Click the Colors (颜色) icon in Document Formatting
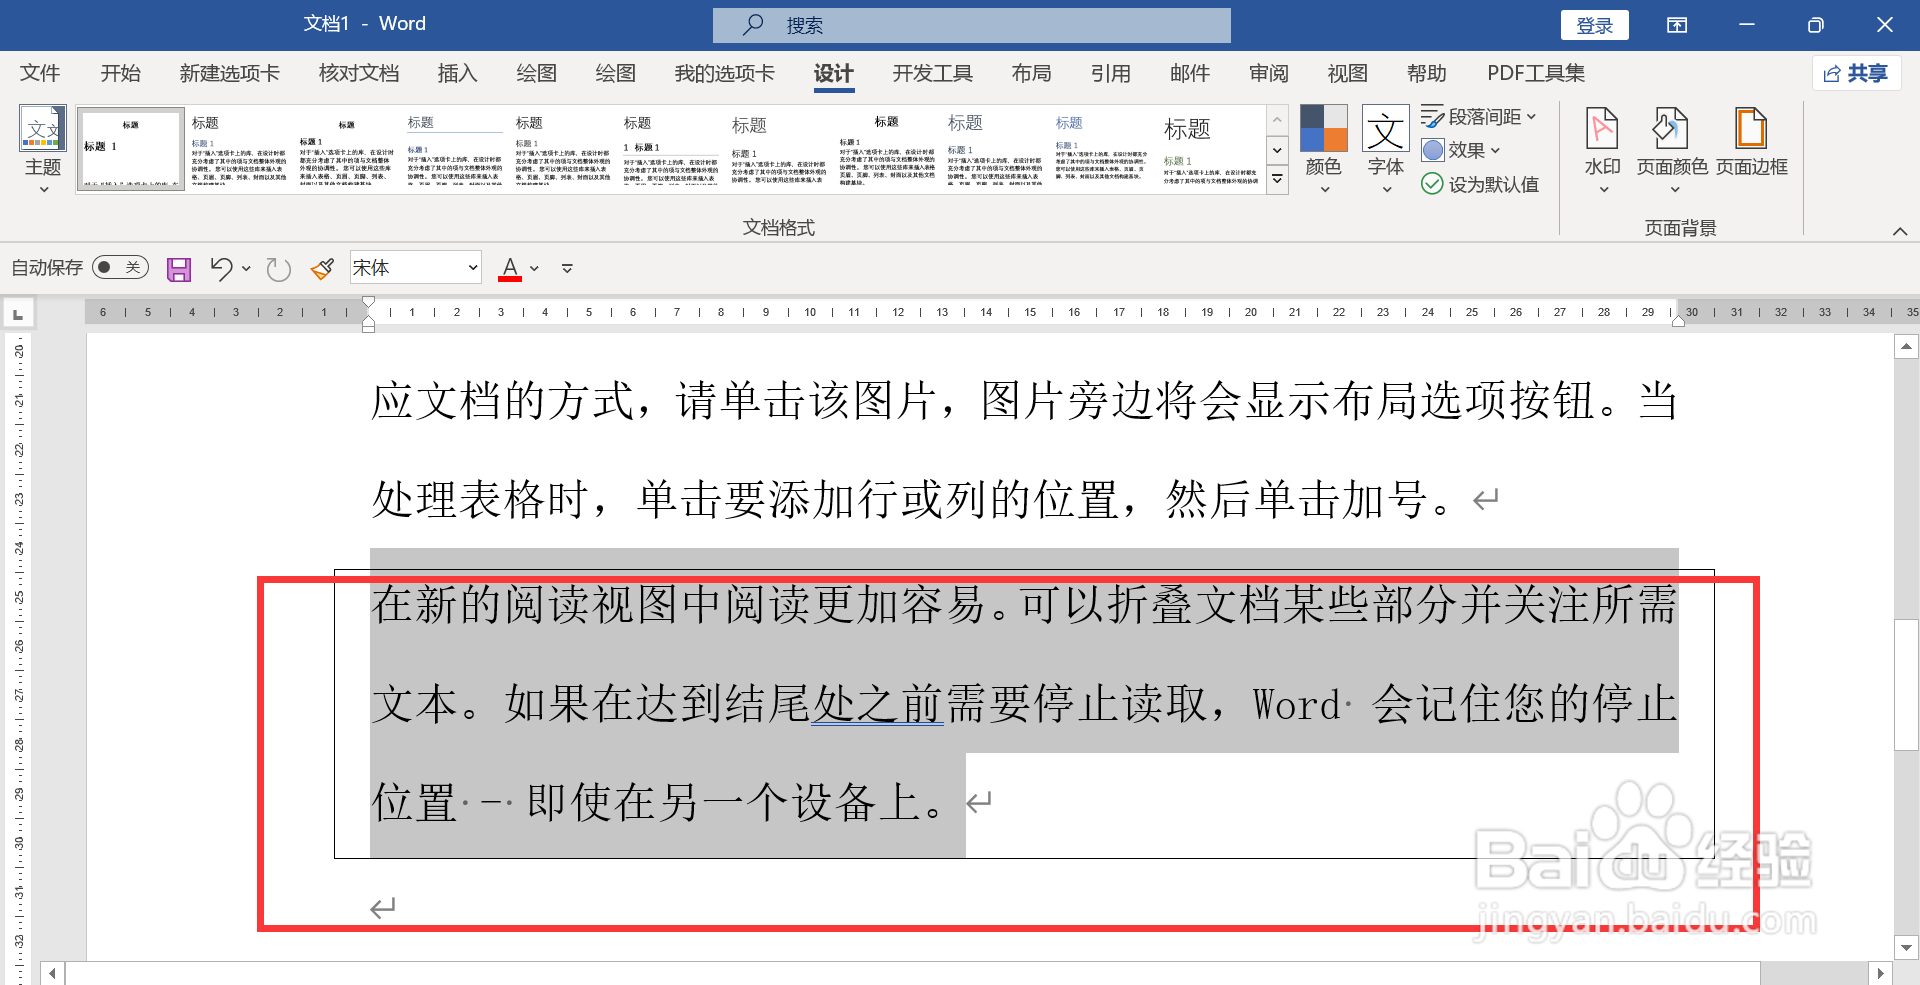 pyautogui.click(x=1322, y=140)
